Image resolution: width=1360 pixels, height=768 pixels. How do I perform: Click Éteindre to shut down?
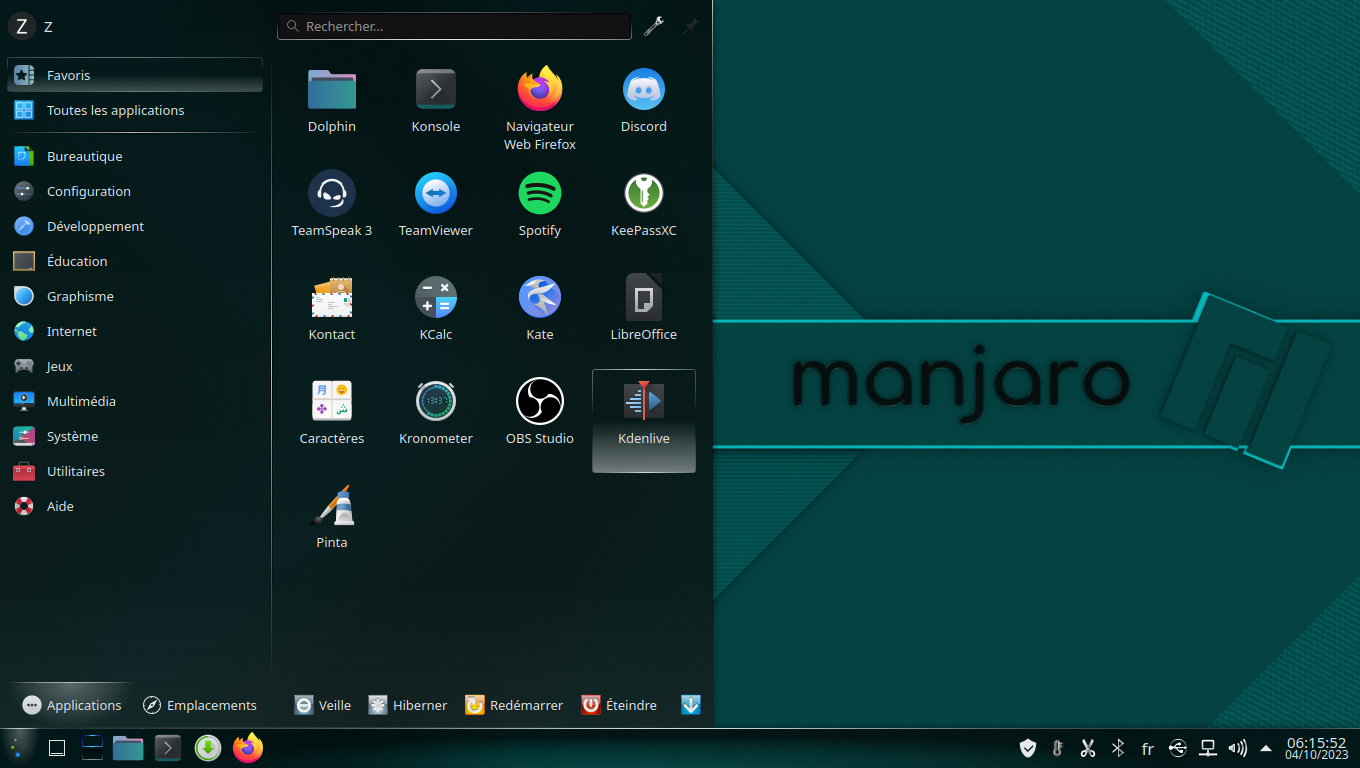pos(620,705)
